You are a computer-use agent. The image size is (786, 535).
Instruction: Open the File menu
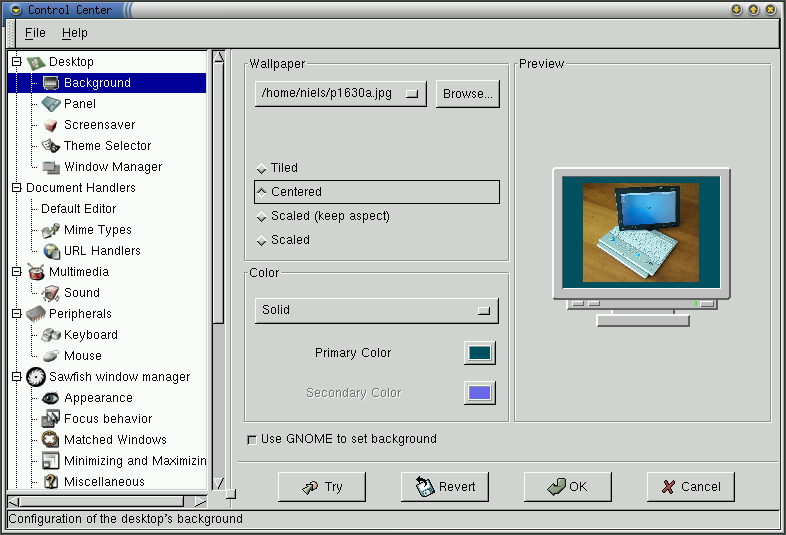[35, 33]
